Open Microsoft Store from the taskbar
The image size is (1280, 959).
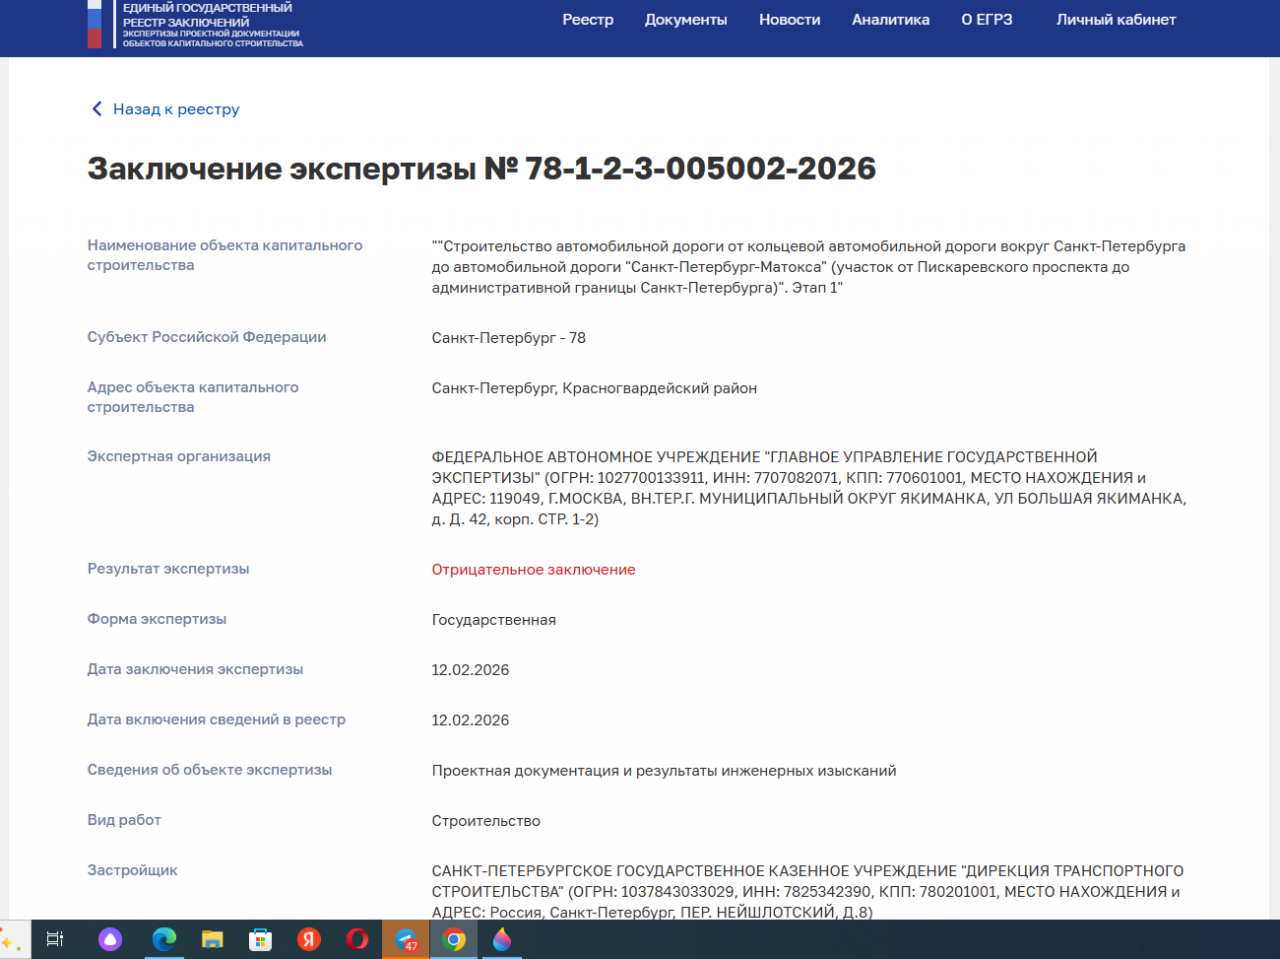260,939
